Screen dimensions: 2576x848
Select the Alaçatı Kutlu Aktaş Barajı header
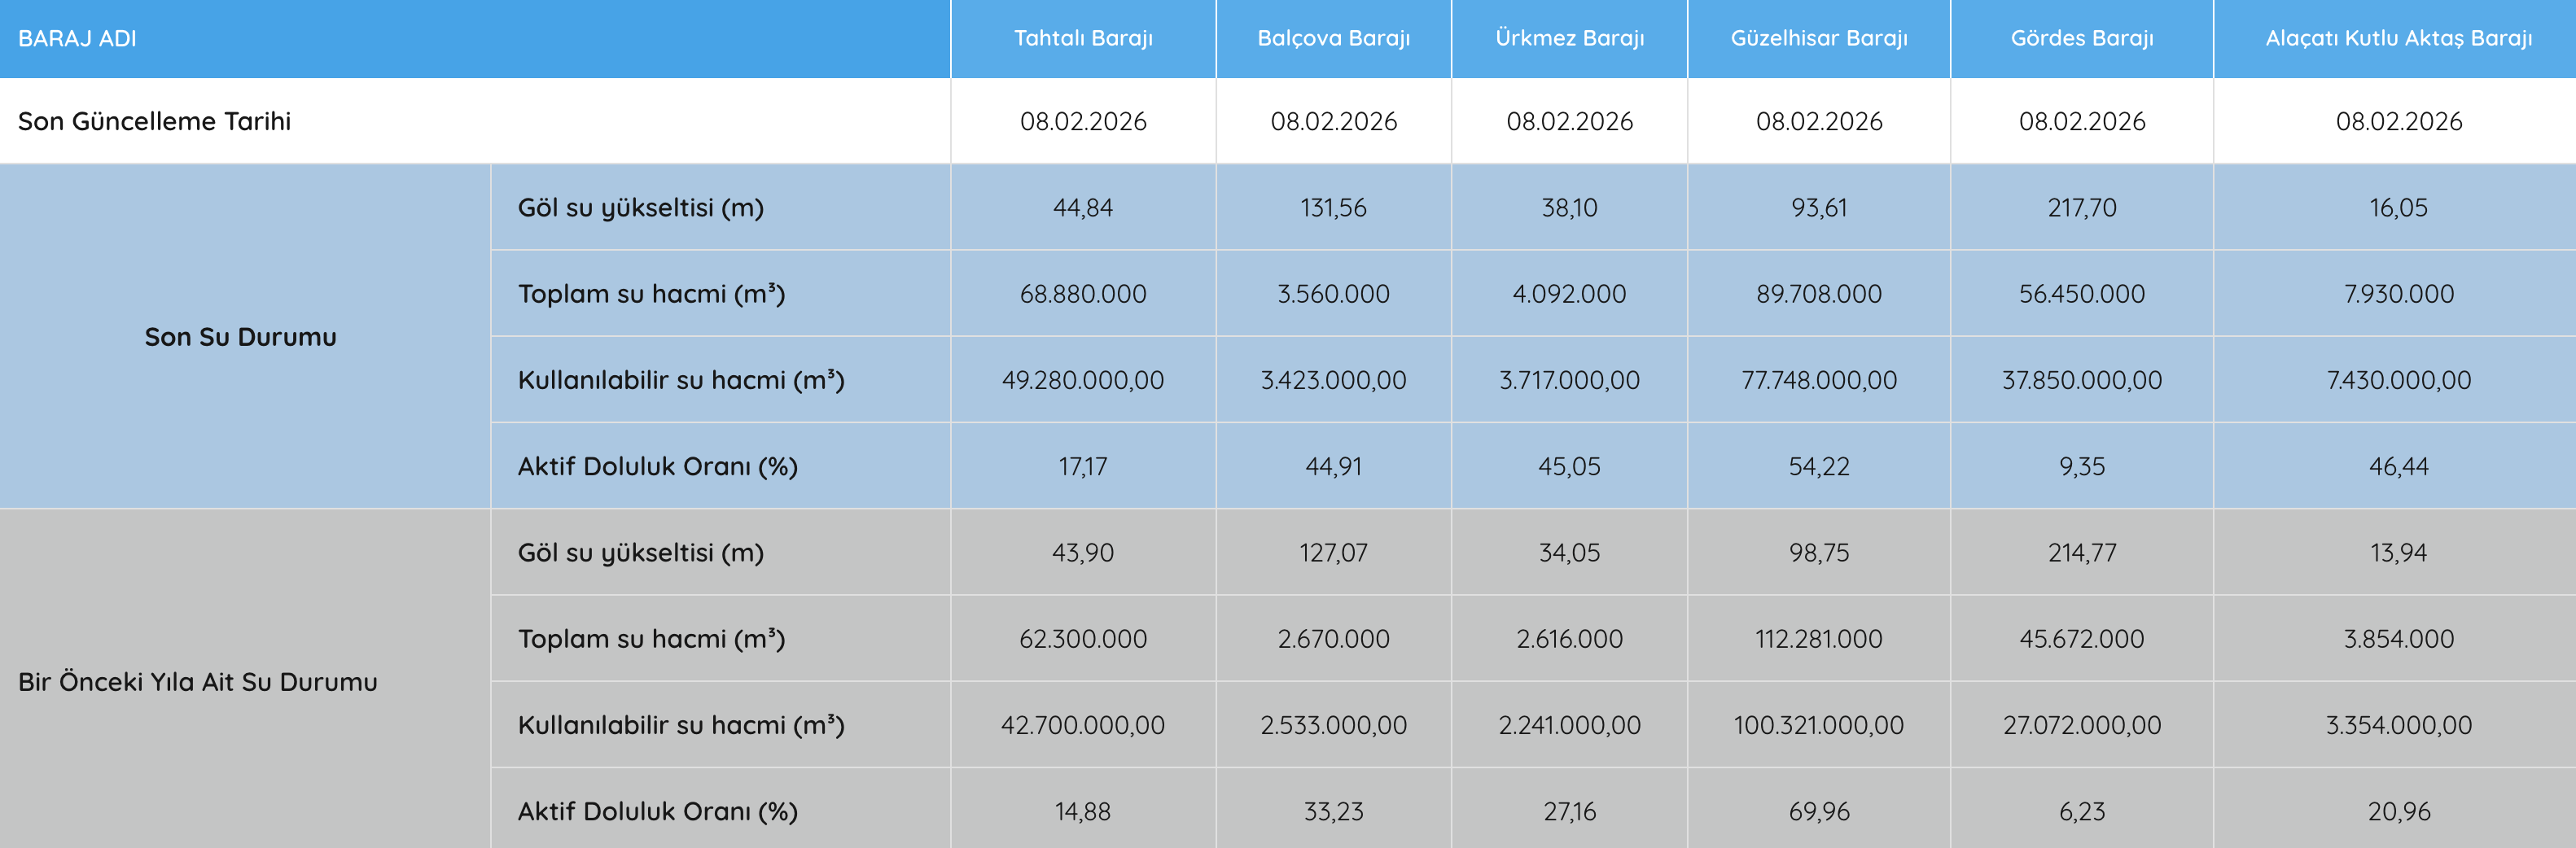(2398, 38)
